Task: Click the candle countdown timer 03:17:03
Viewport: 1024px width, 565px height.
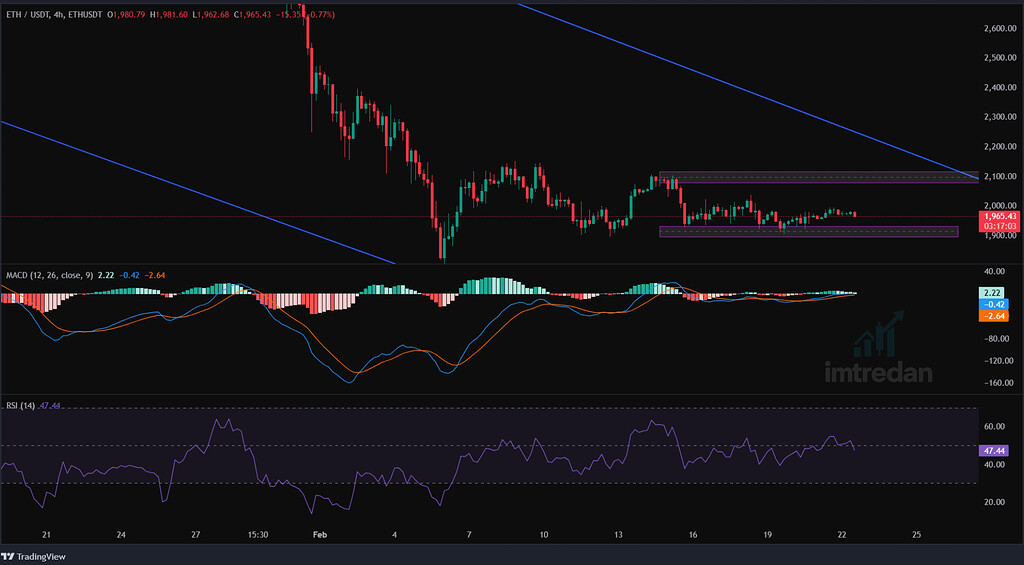Action: (998, 225)
